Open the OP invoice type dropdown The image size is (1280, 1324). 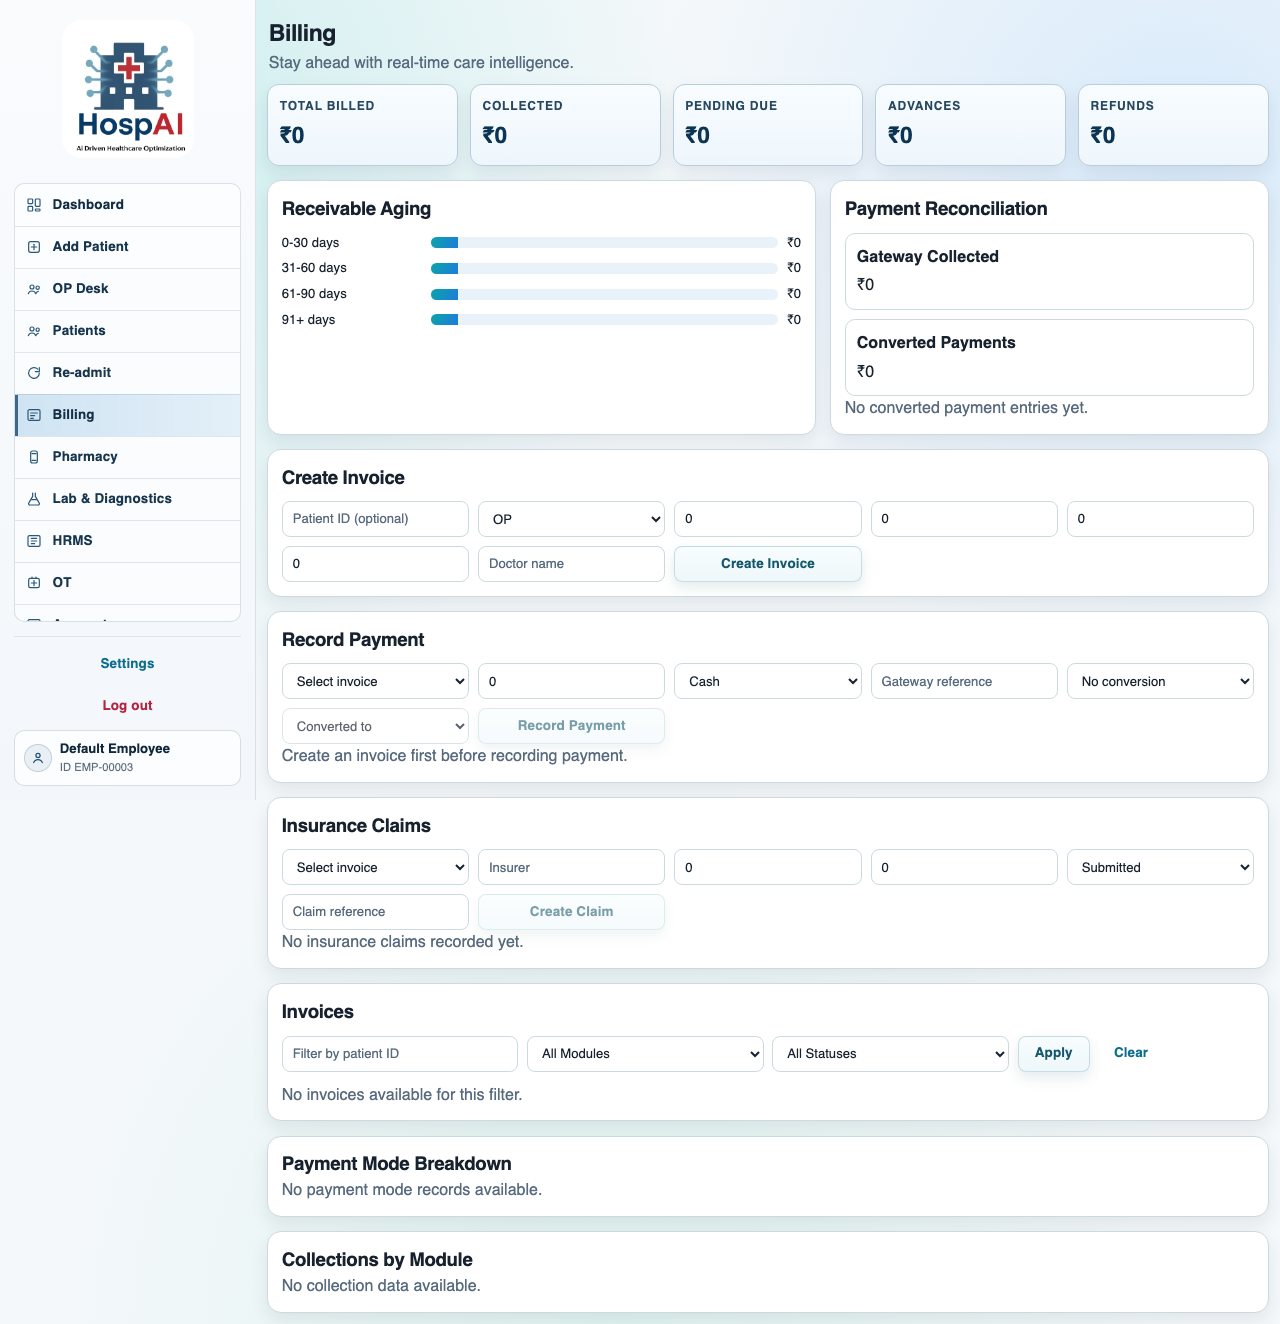coord(571,519)
